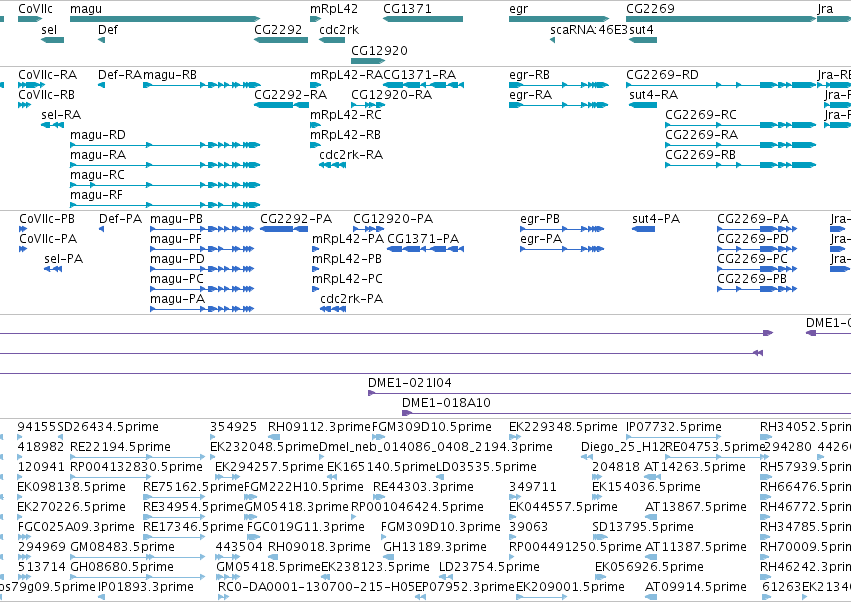
Task: Select the Def-PA protein feature
Action: [101, 229]
